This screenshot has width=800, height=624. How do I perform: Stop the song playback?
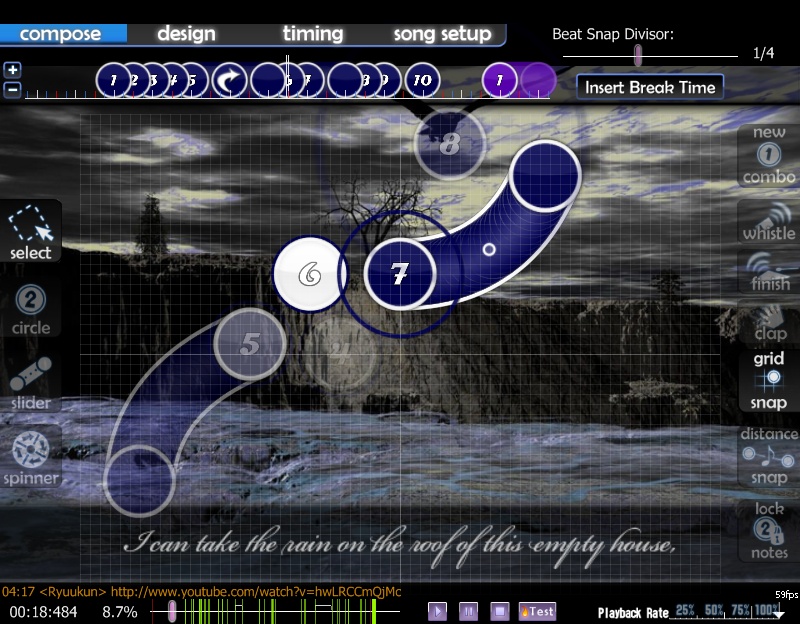click(x=499, y=611)
